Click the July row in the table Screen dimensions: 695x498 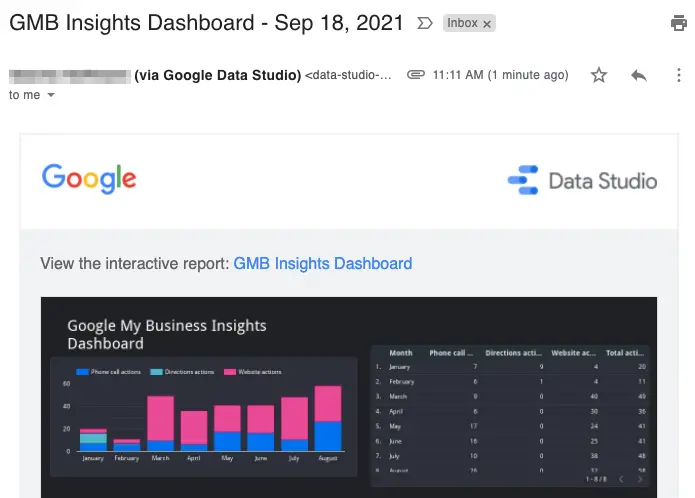click(510, 456)
